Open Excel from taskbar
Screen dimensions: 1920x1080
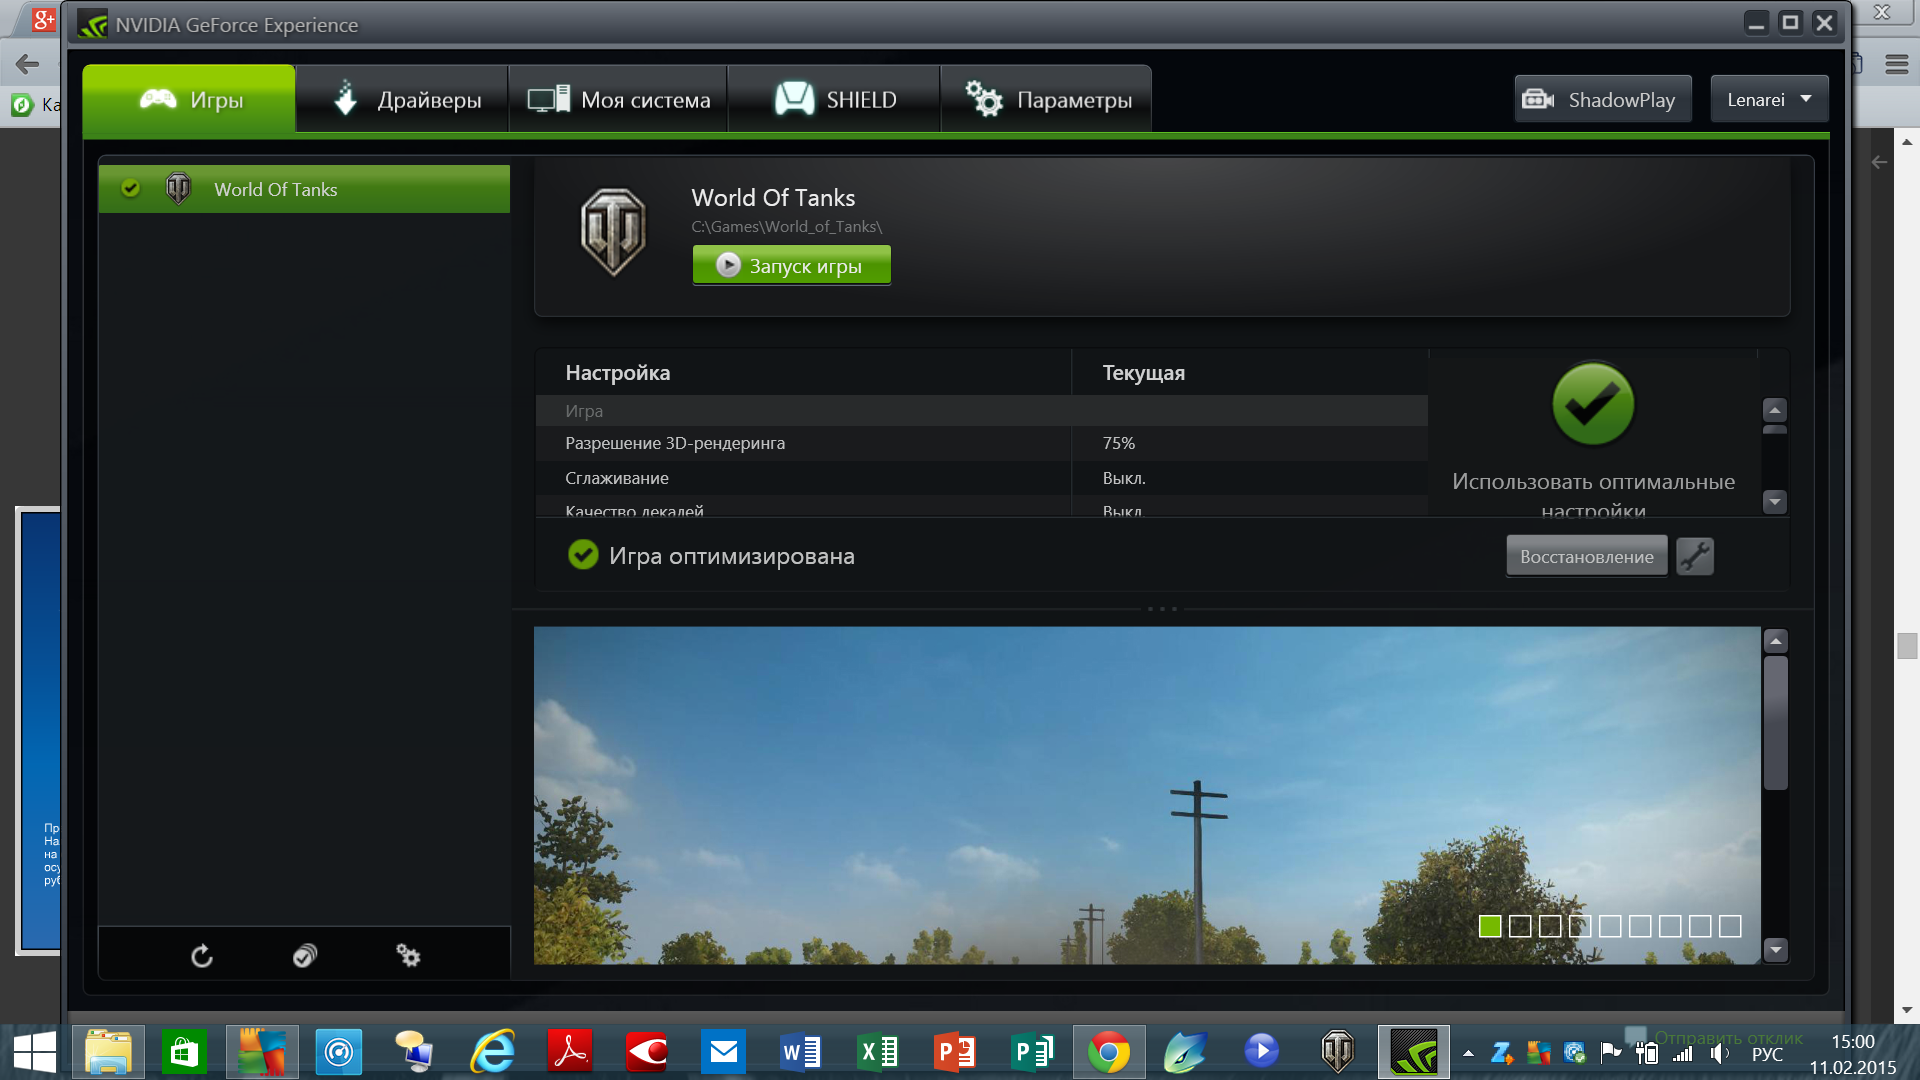click(877, 1052)
